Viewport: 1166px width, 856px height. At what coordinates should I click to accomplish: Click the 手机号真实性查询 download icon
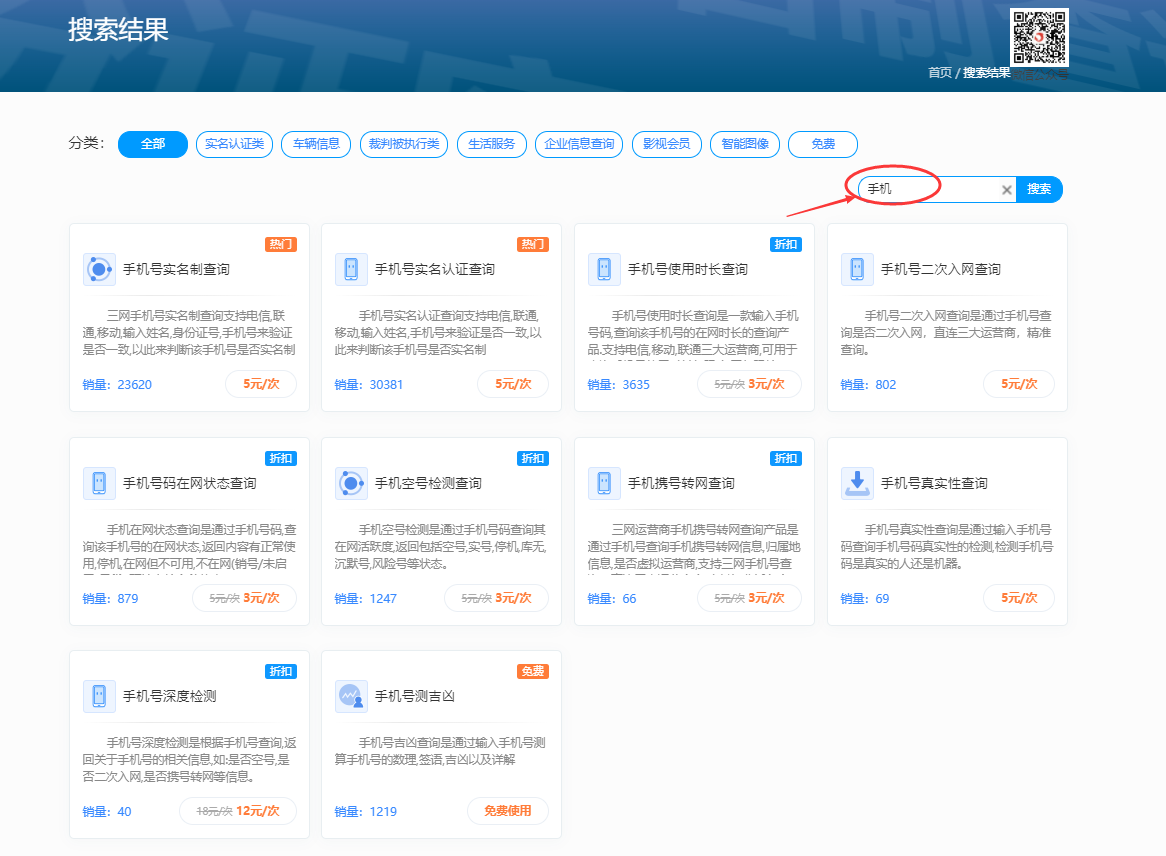pyautogui.click(x=857, y=483)
